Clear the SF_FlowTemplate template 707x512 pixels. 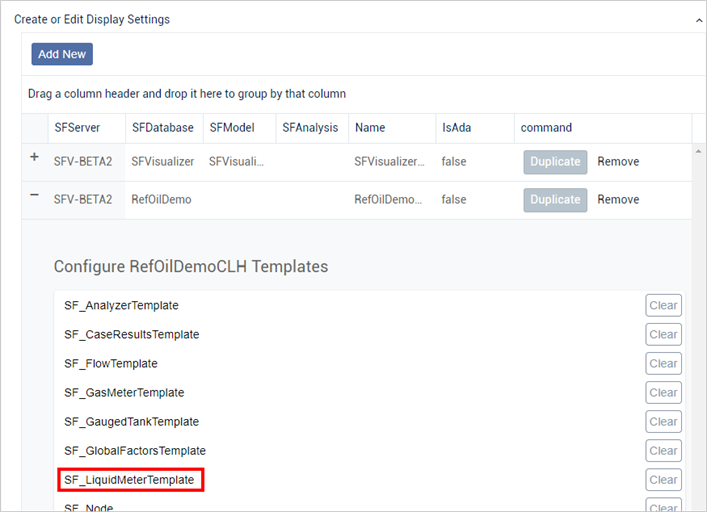pyautogui.click(x=663, y=364)
